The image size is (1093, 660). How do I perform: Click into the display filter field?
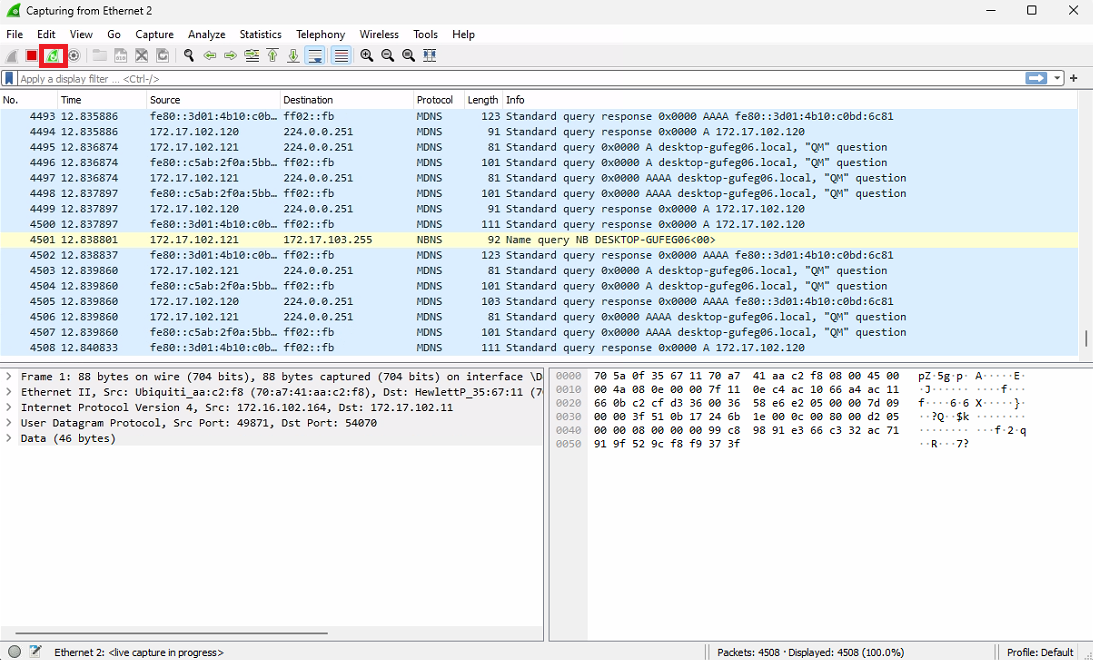(500, 78)
